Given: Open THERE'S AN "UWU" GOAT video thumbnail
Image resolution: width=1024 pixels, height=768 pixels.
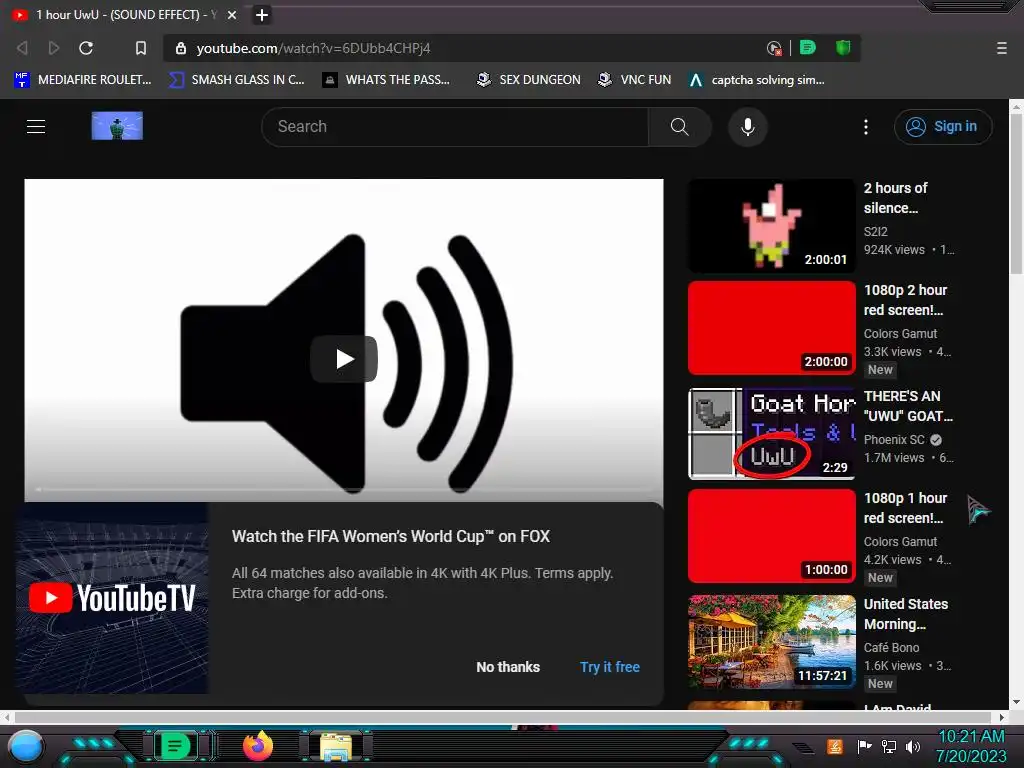Looking at the screenshot, I should point(772,434).
